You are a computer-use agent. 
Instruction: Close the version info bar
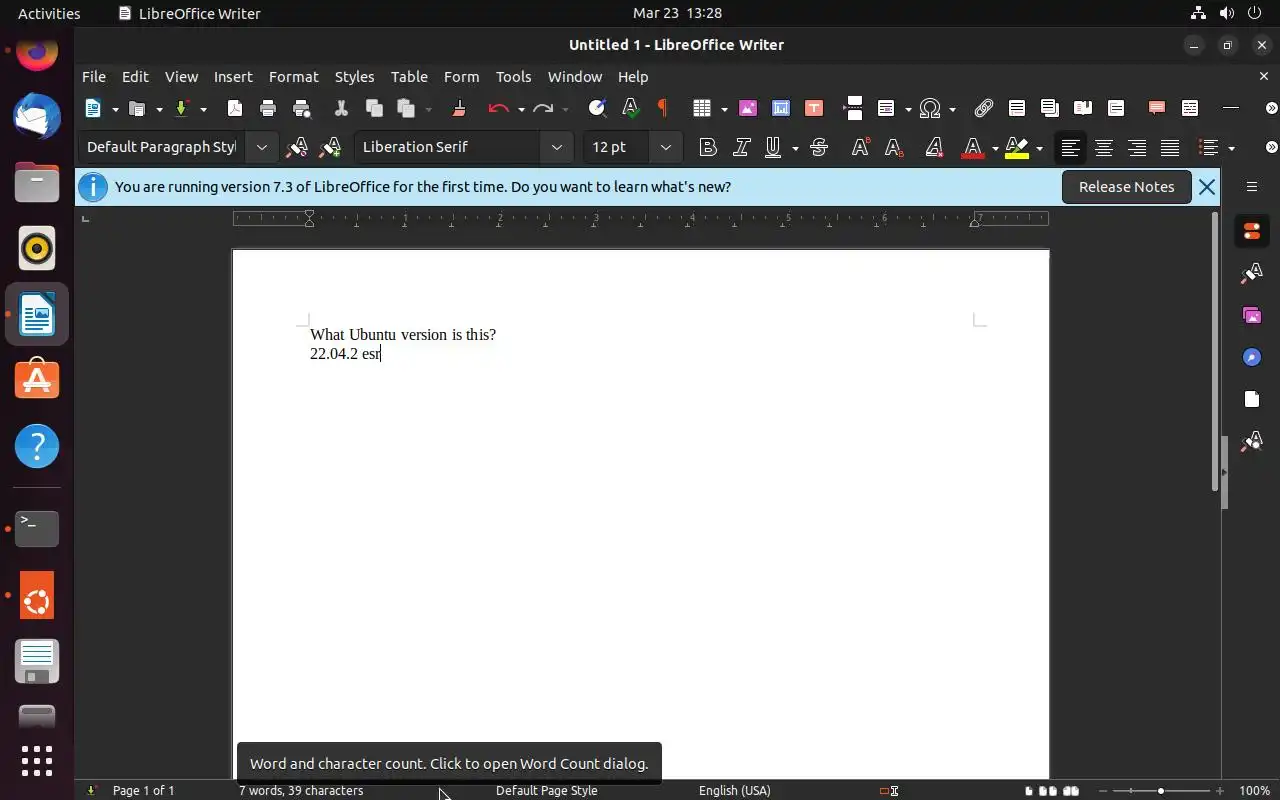point(1207,187)
